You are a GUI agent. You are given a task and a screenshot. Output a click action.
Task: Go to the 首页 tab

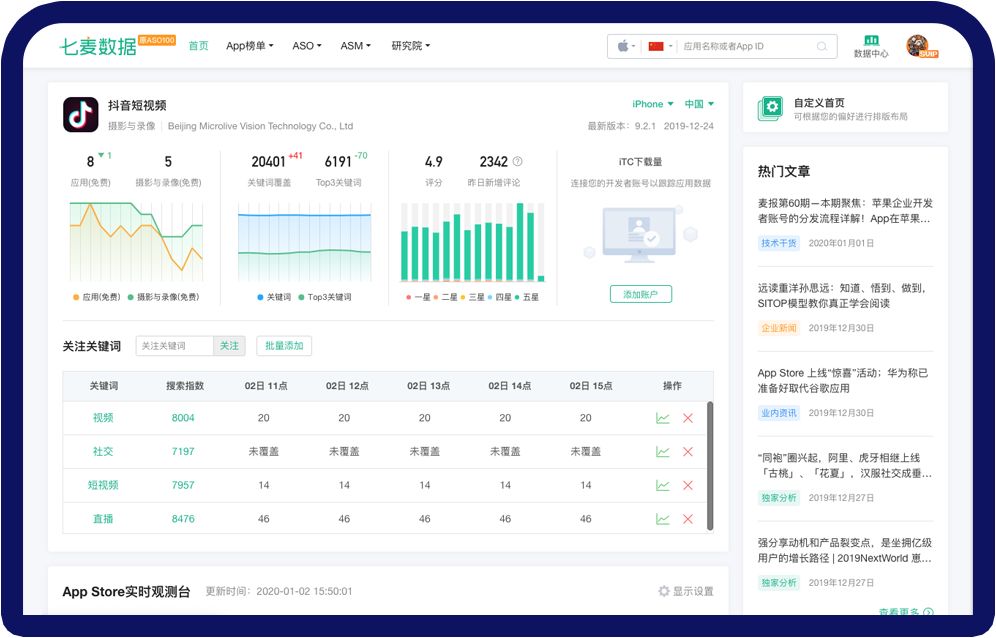[198, 46]
